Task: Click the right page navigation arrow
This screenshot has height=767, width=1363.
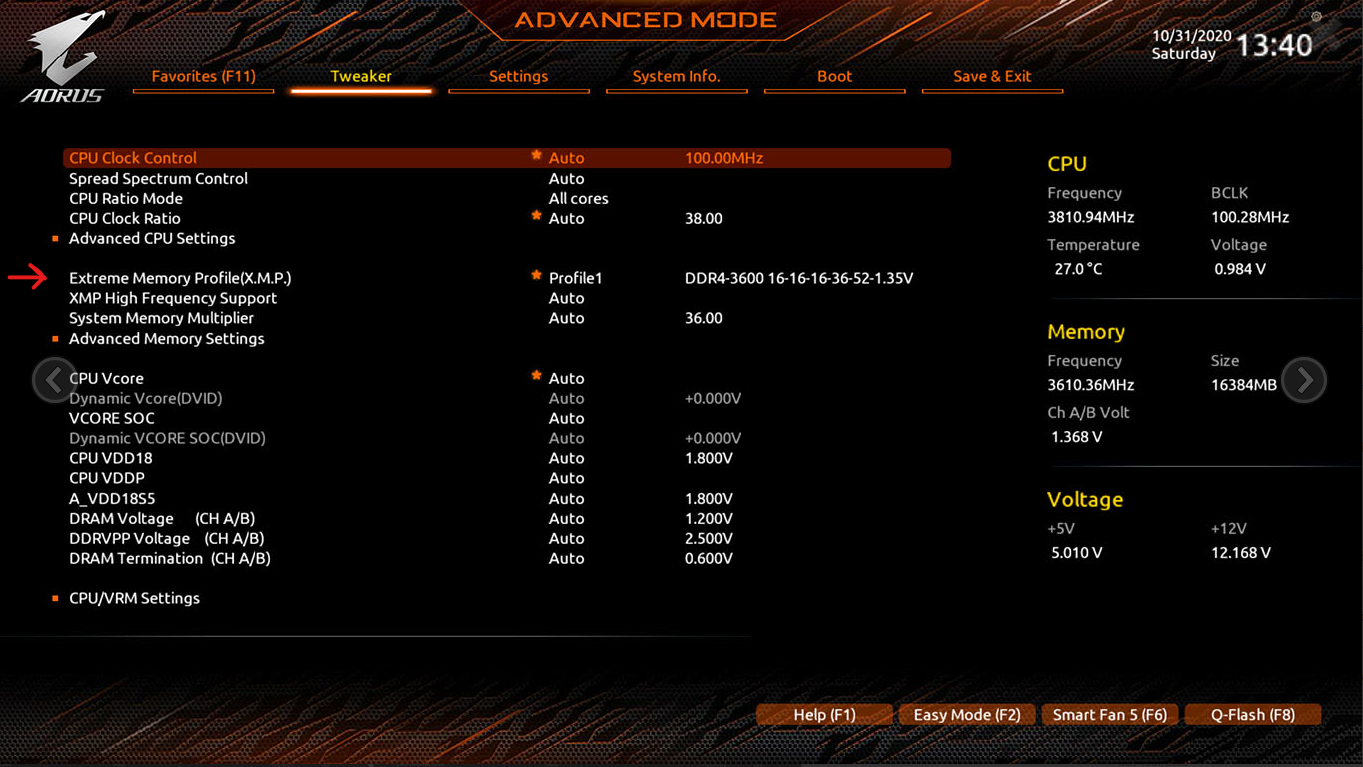Action: pyautogui.click(x=1304, y=379)
